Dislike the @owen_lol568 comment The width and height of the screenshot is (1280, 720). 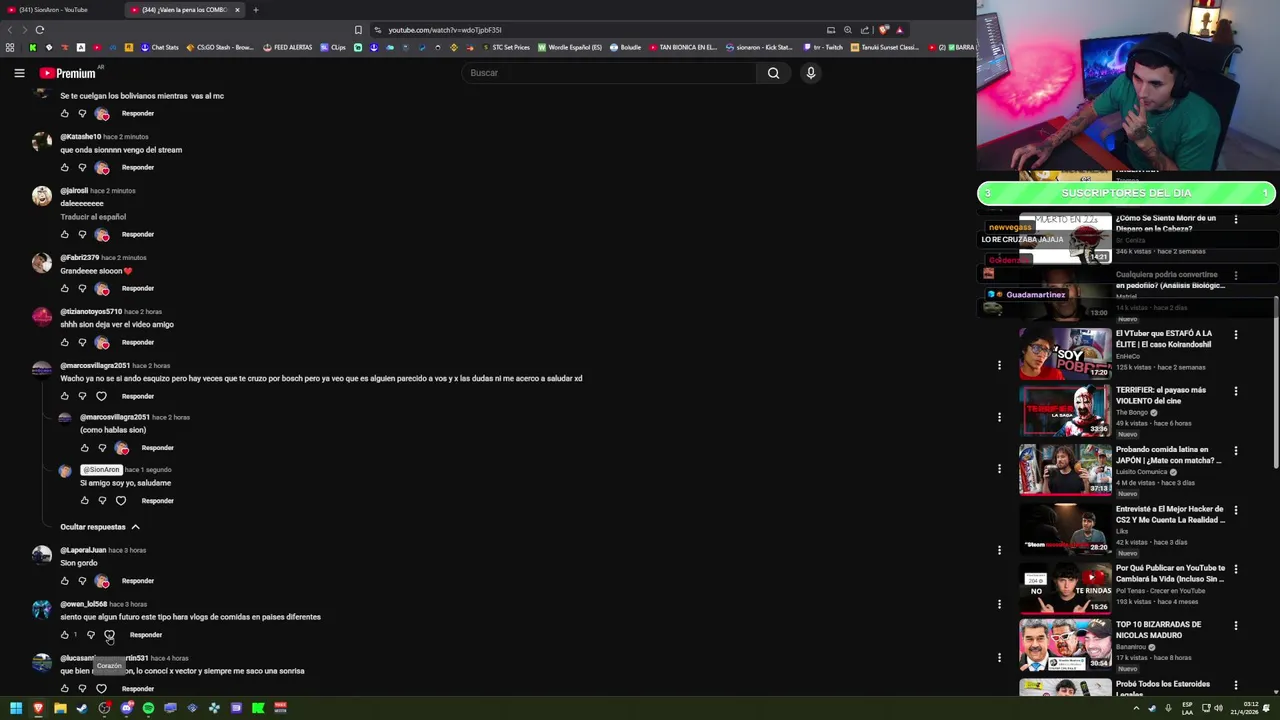point(91,635)
